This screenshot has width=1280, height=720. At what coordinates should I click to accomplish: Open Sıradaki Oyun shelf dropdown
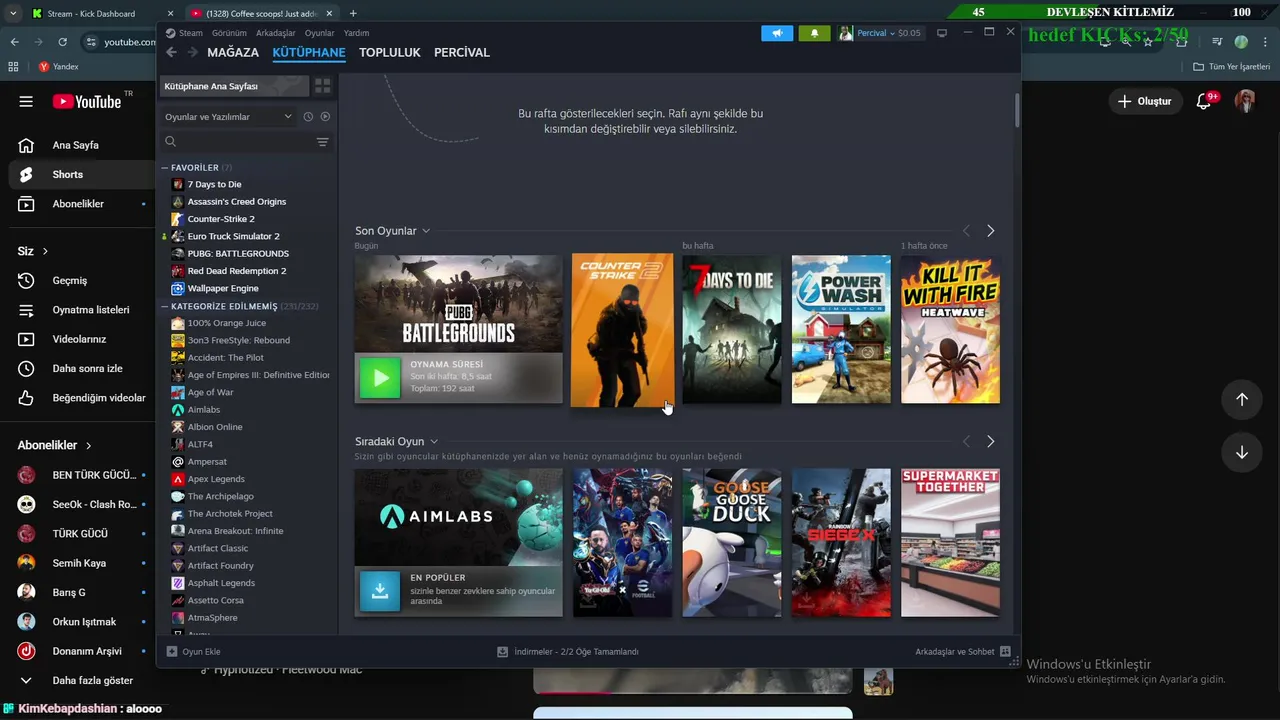click(x=434, y=441)
